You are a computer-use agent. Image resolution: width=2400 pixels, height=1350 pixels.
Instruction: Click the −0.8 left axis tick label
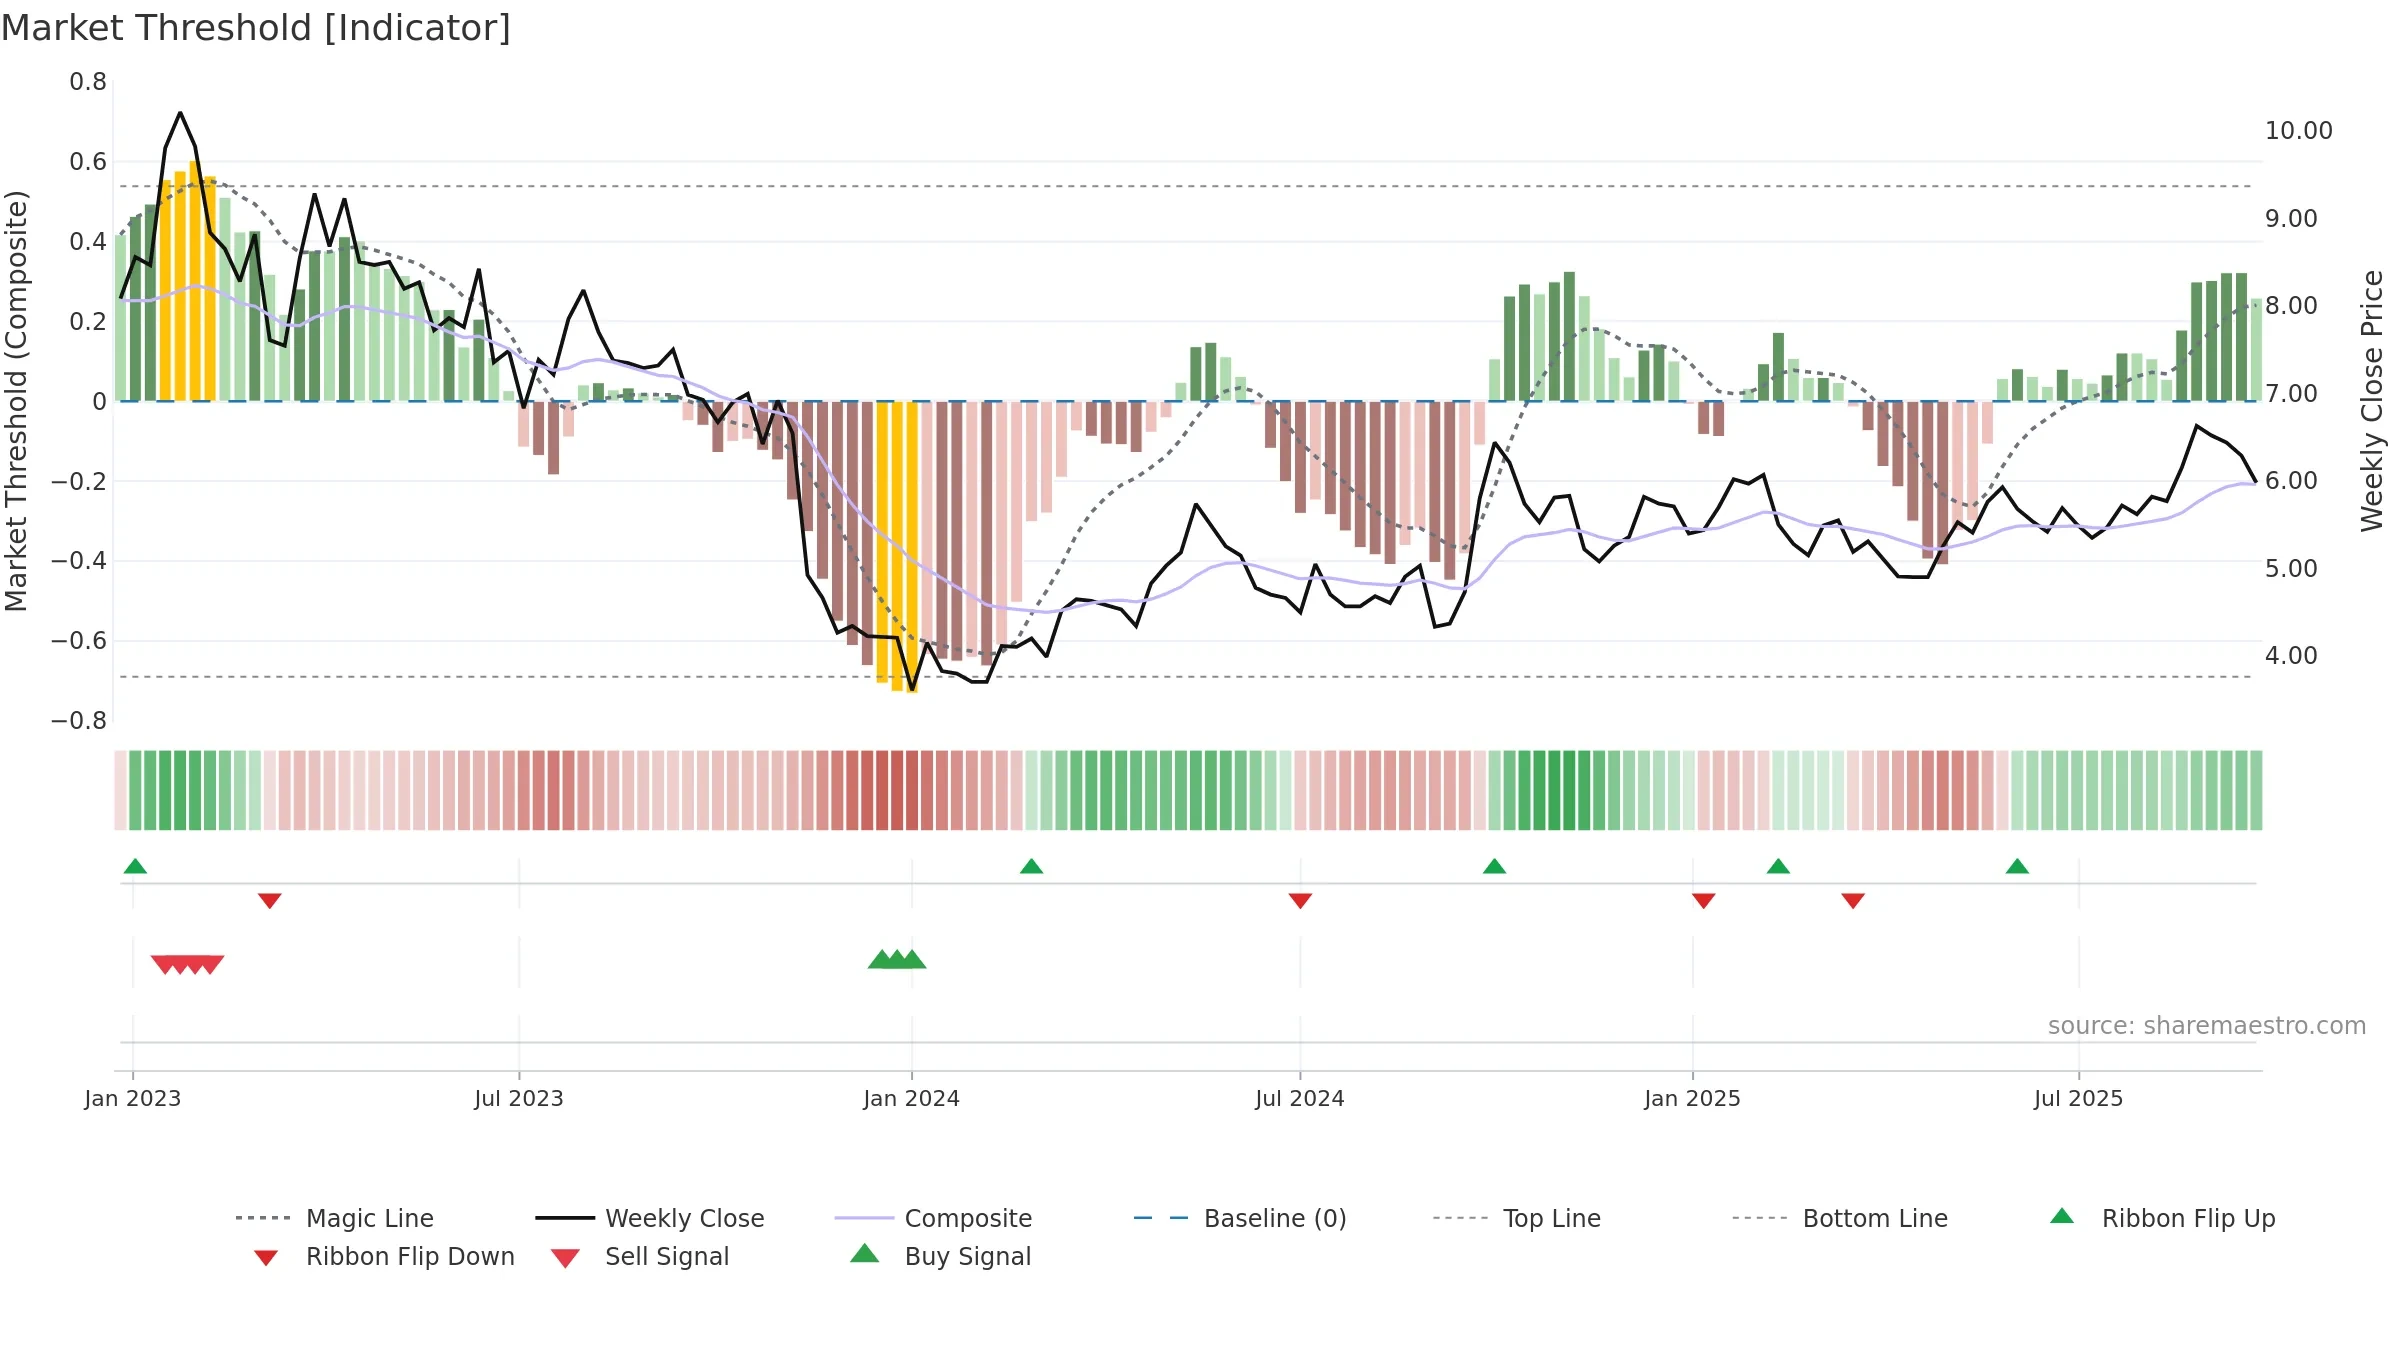[x=79, y=721]
